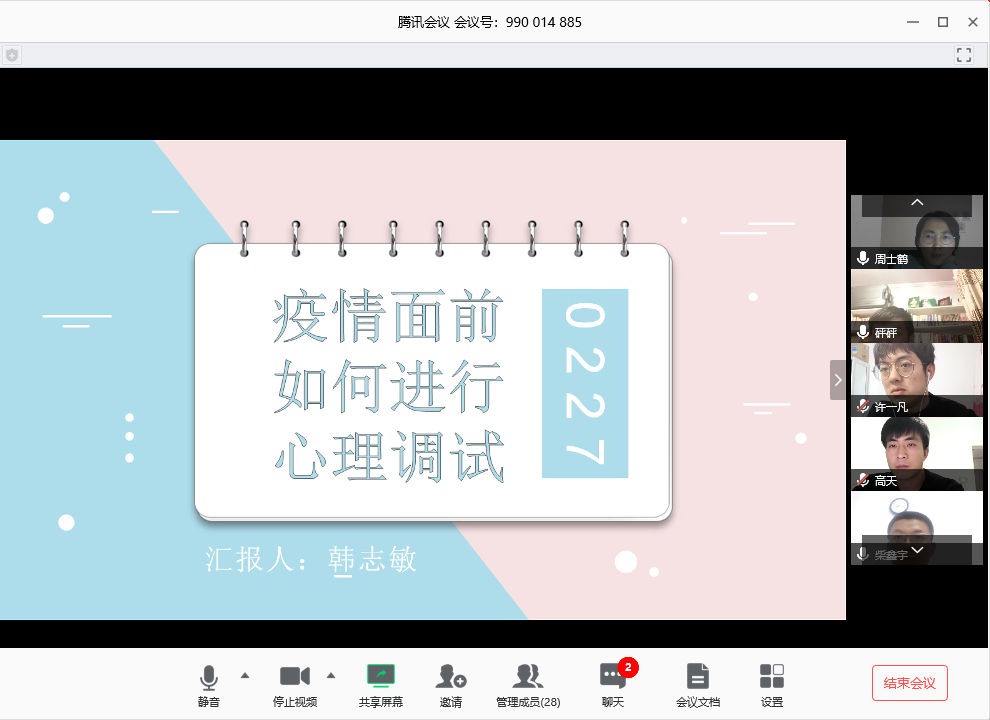Select 高天's video thumbnail

click(916, 453)
